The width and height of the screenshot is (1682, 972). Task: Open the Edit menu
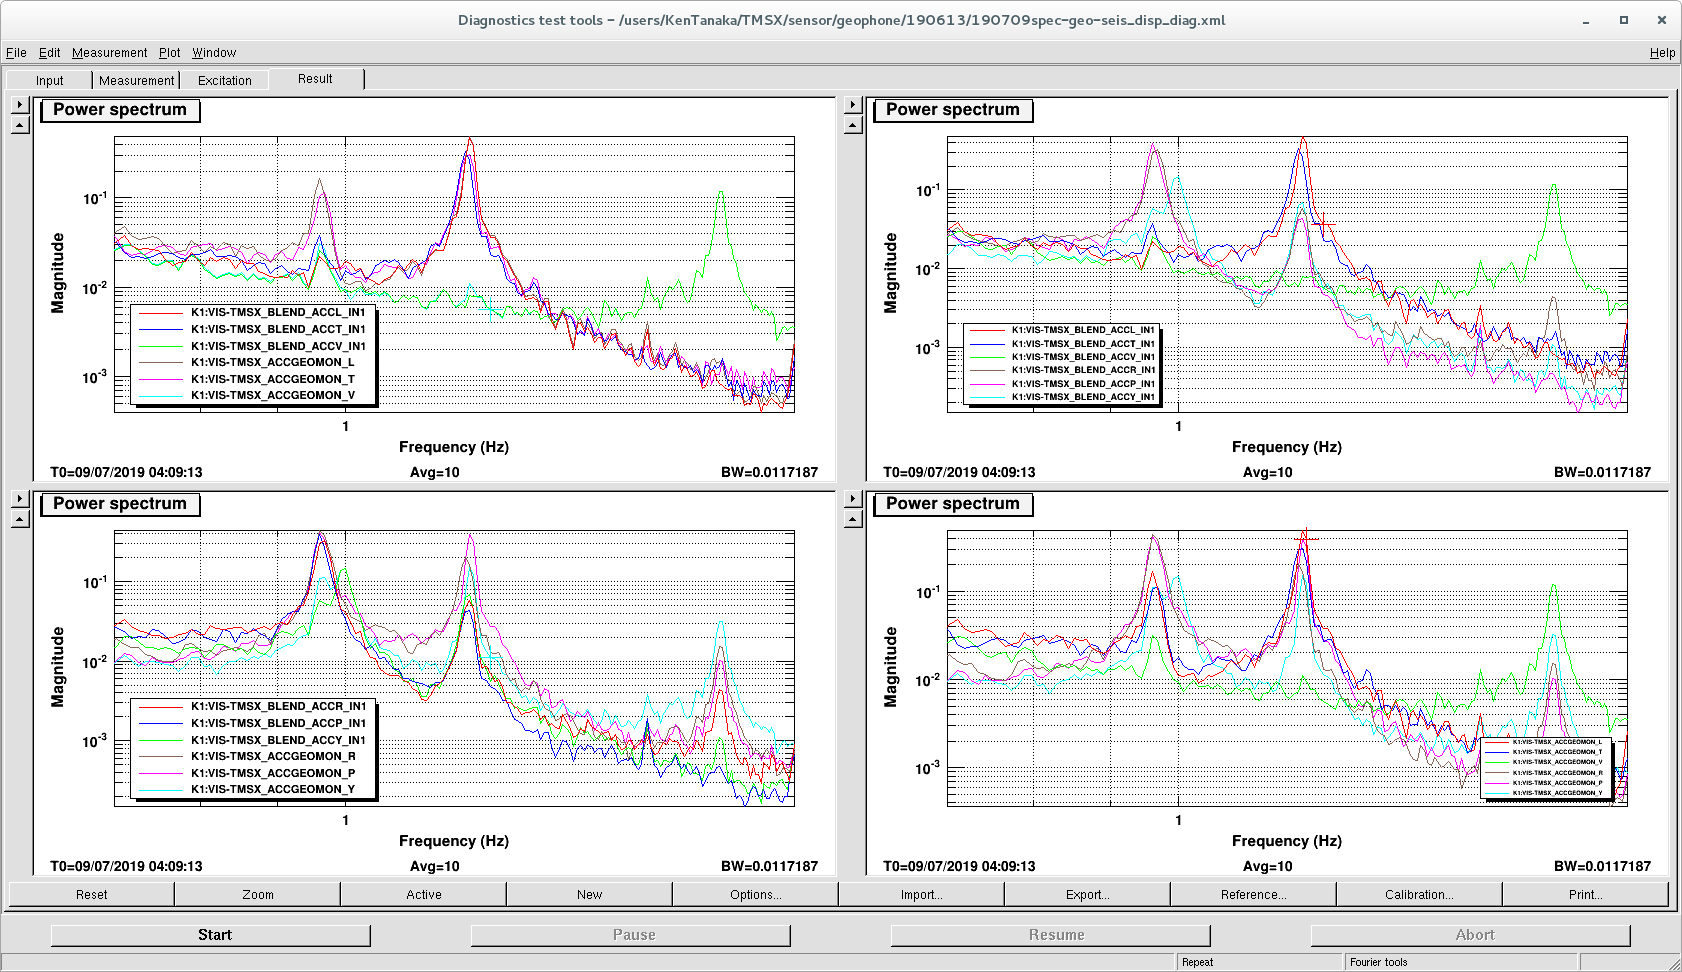point(50,53)
